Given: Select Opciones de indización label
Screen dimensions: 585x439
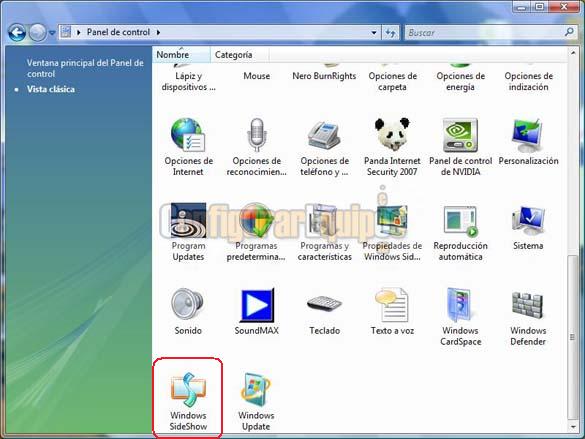Looking at the screenshot, I should click(x=528, y=81).
